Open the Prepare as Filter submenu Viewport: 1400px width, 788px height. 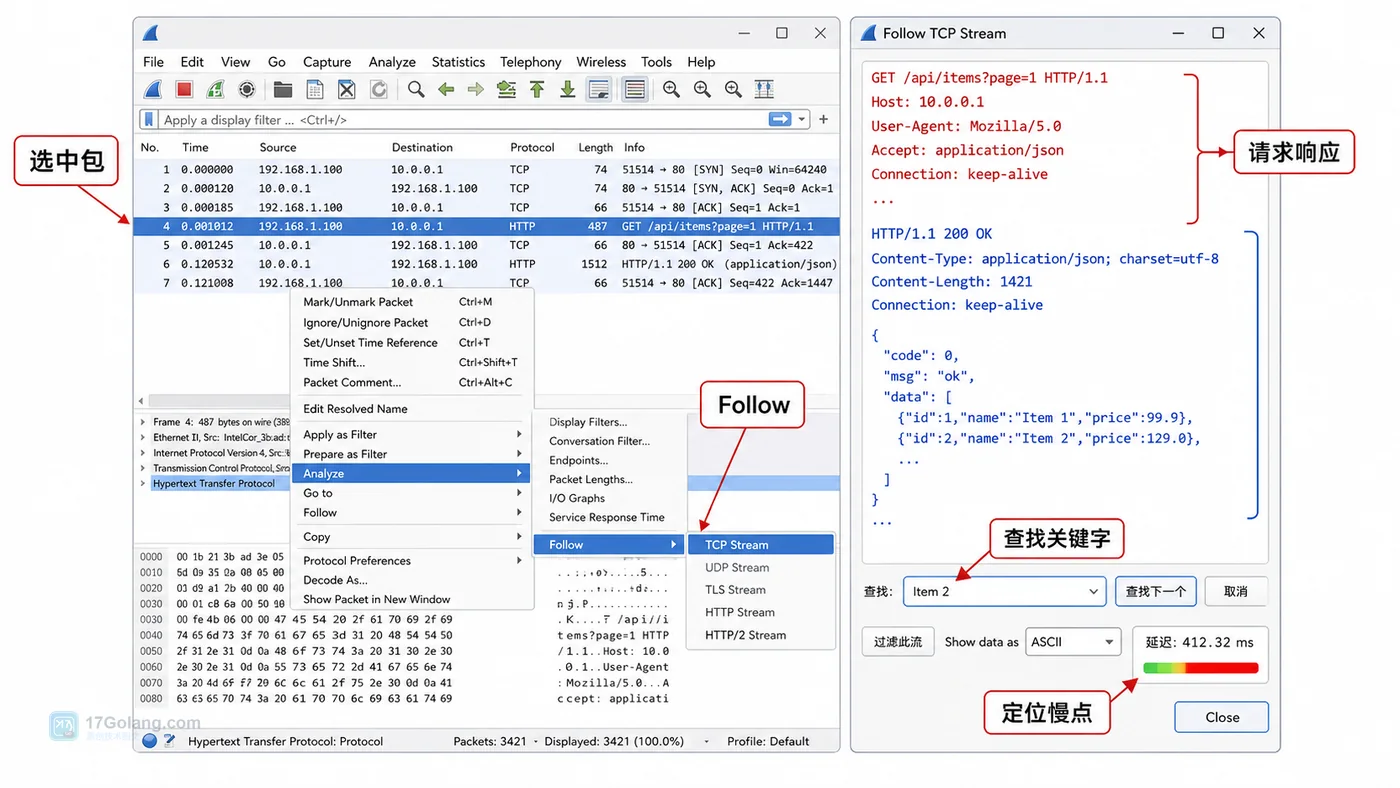pyautogui.click(x=412, y=454)
